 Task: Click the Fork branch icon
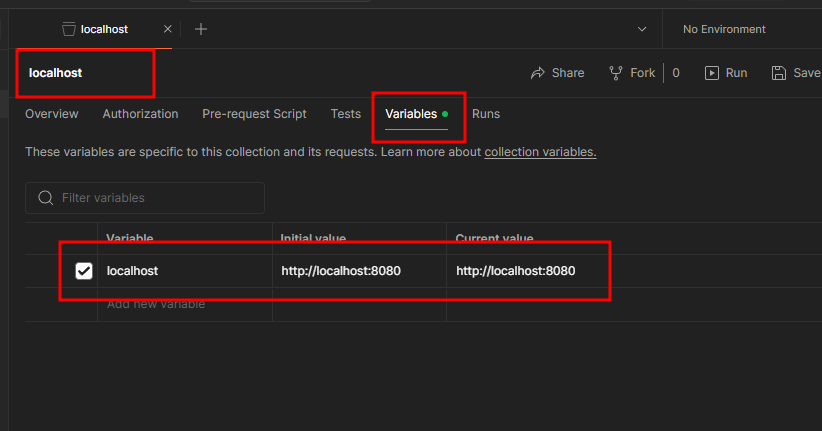click(x=616, y=73)
